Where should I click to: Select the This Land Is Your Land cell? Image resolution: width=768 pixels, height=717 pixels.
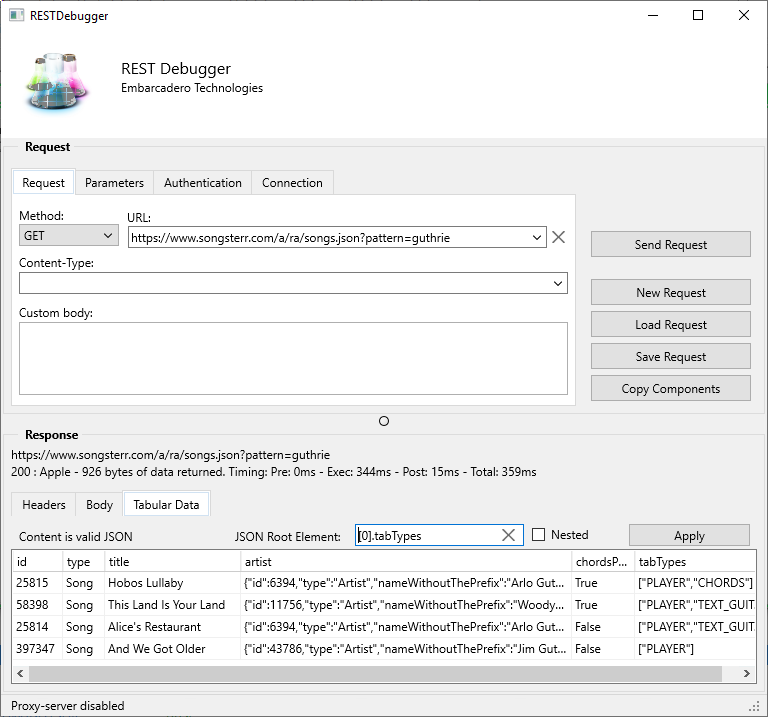(172, 605)
